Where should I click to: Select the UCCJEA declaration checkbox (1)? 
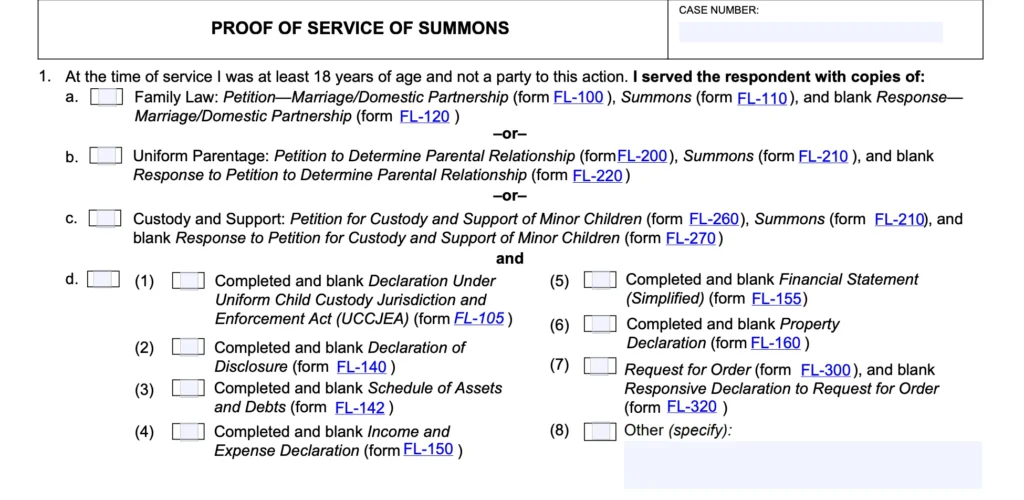click(188, 281)
